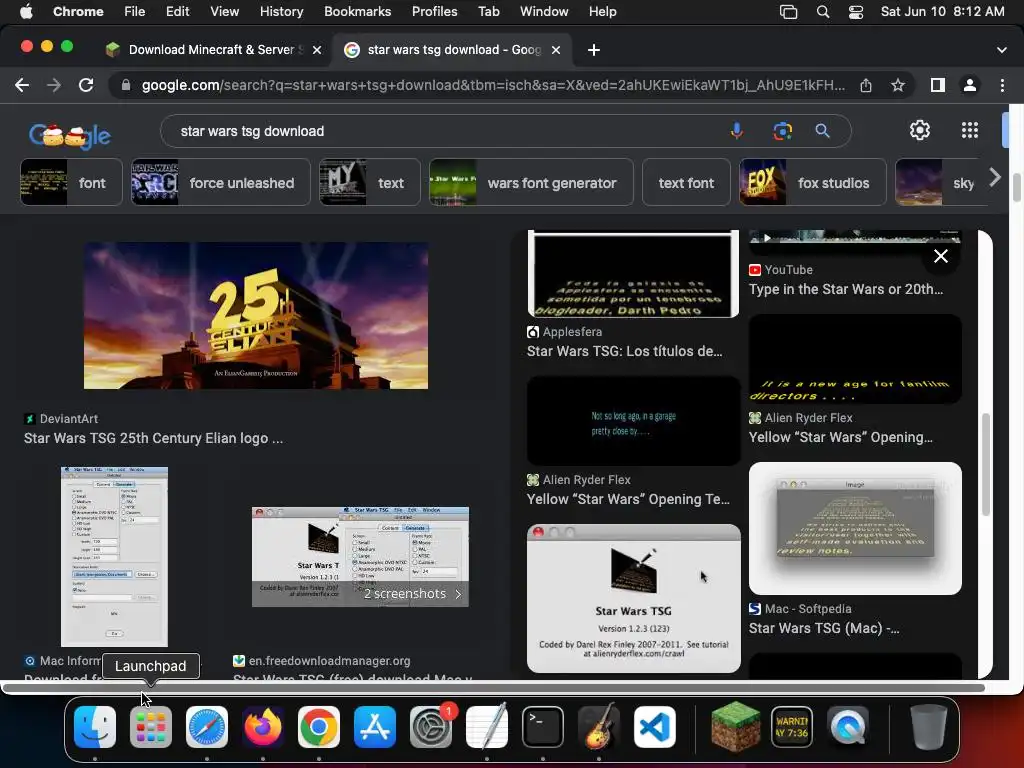Go back to the previous page
Image resolution: width=1024 pixels, height=768 pixels.
(x=22, y=85)
